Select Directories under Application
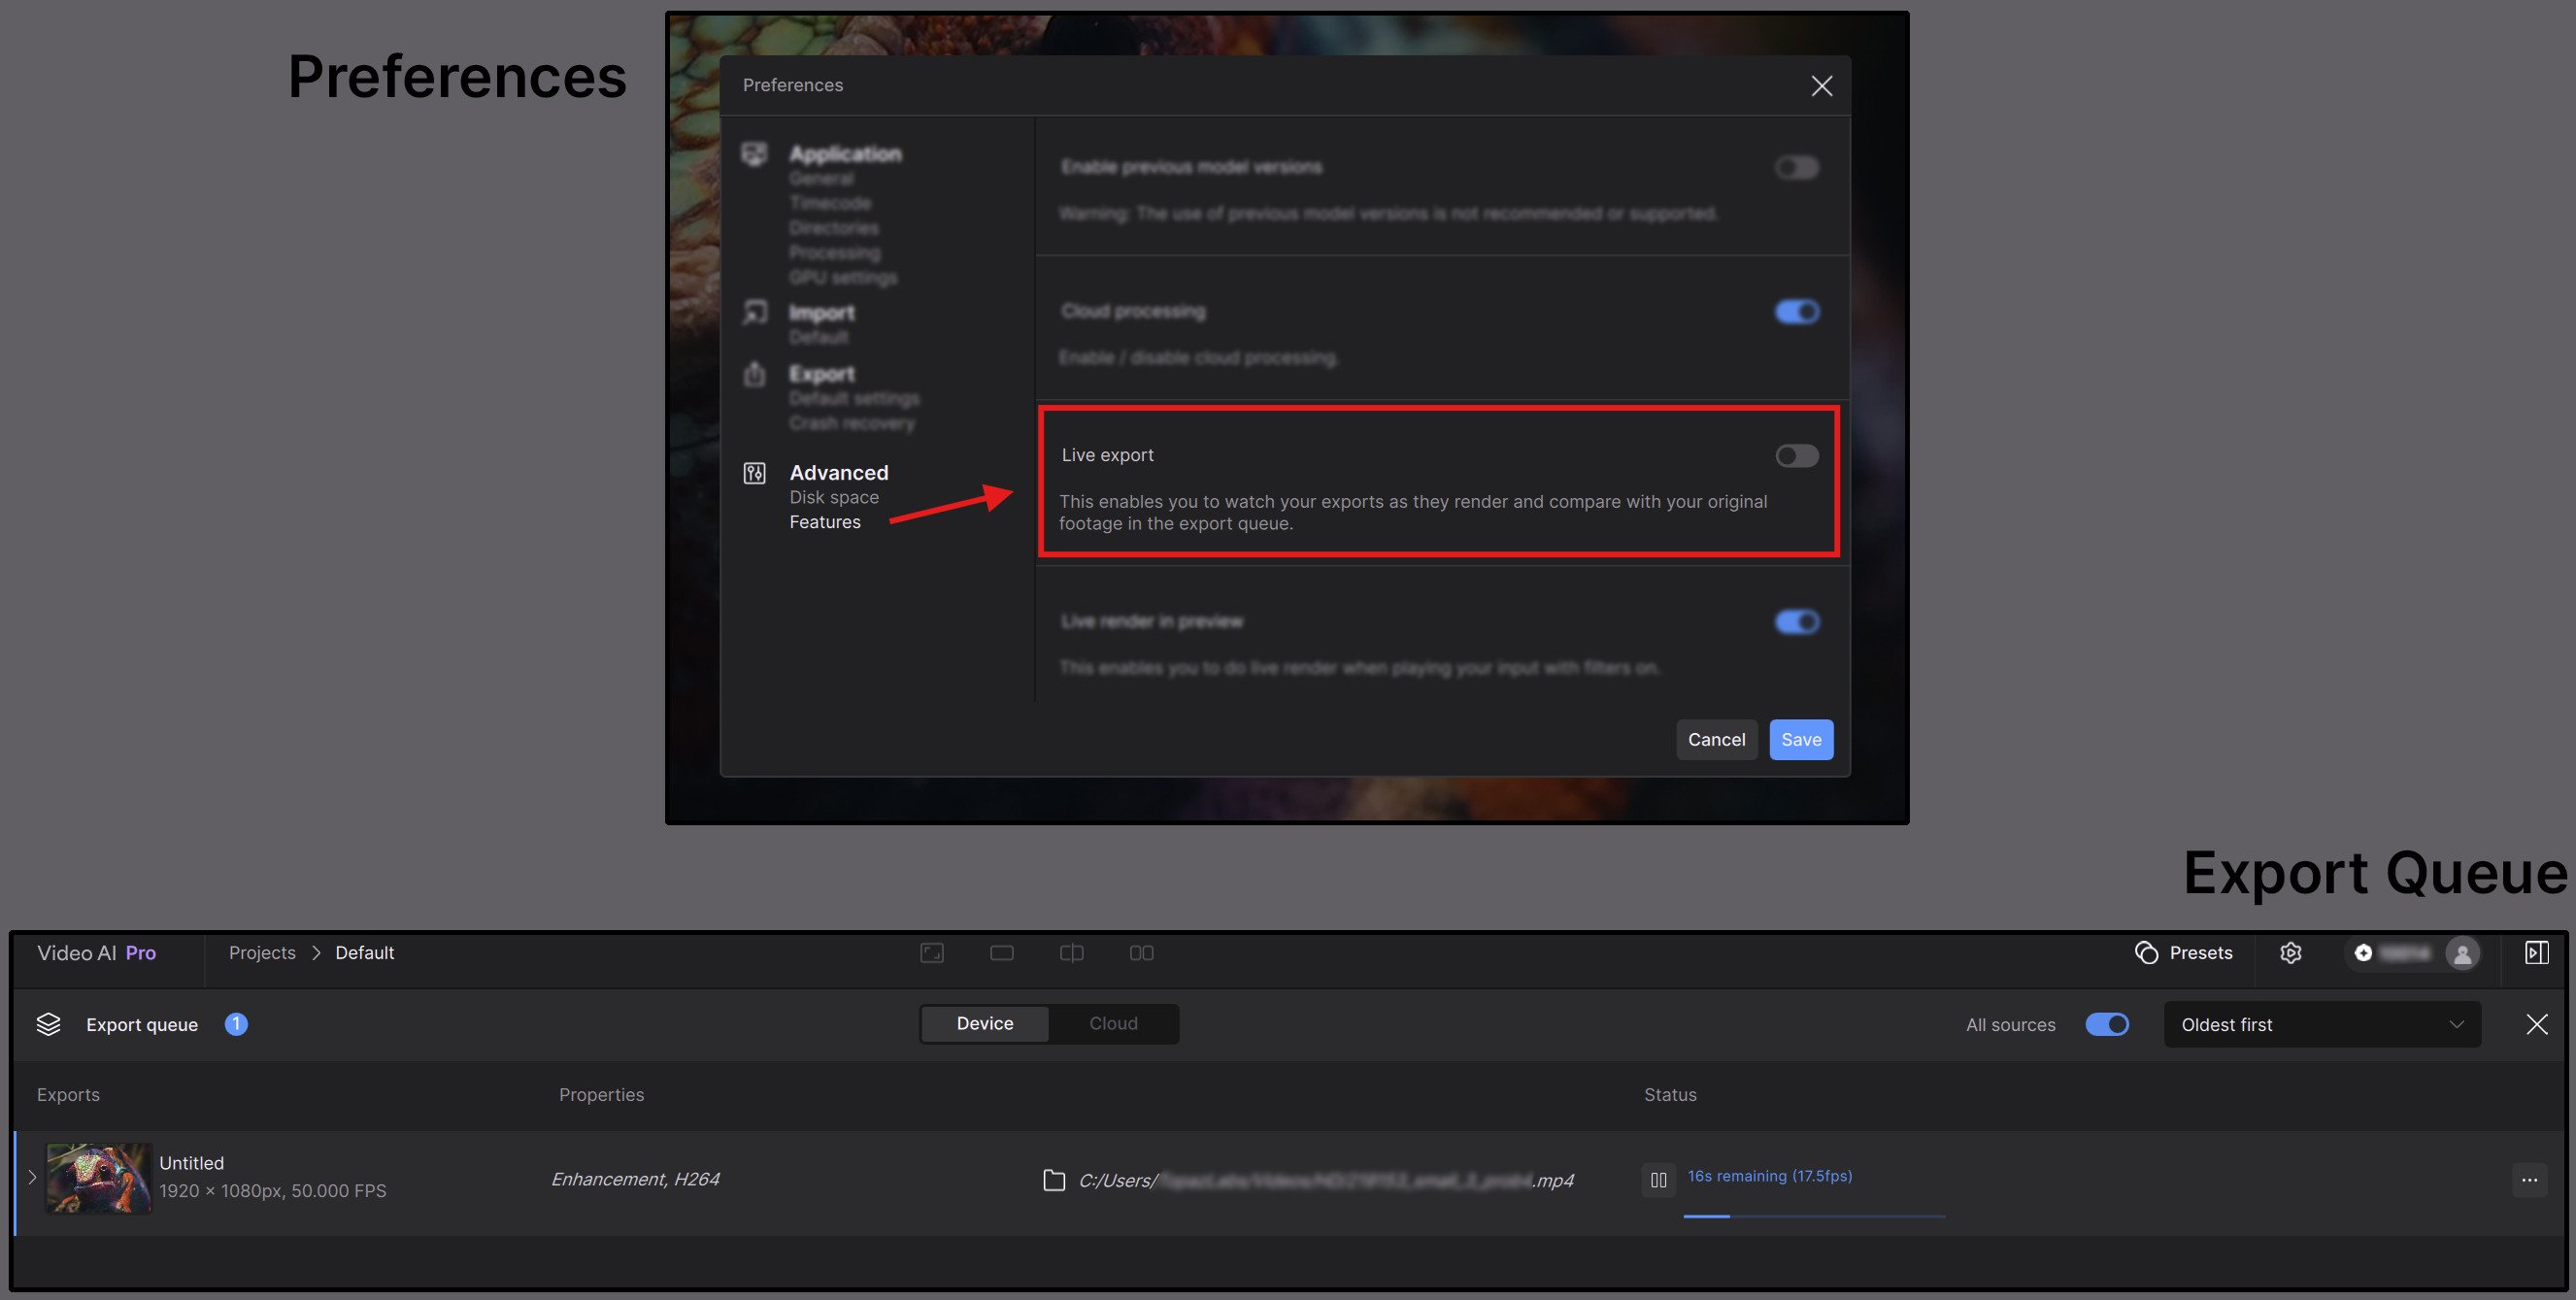 click(x=833, y=228)
